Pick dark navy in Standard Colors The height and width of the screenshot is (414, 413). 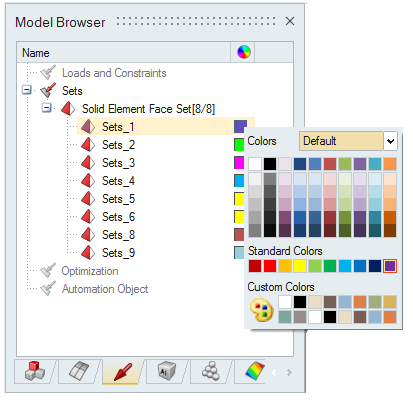375,266
